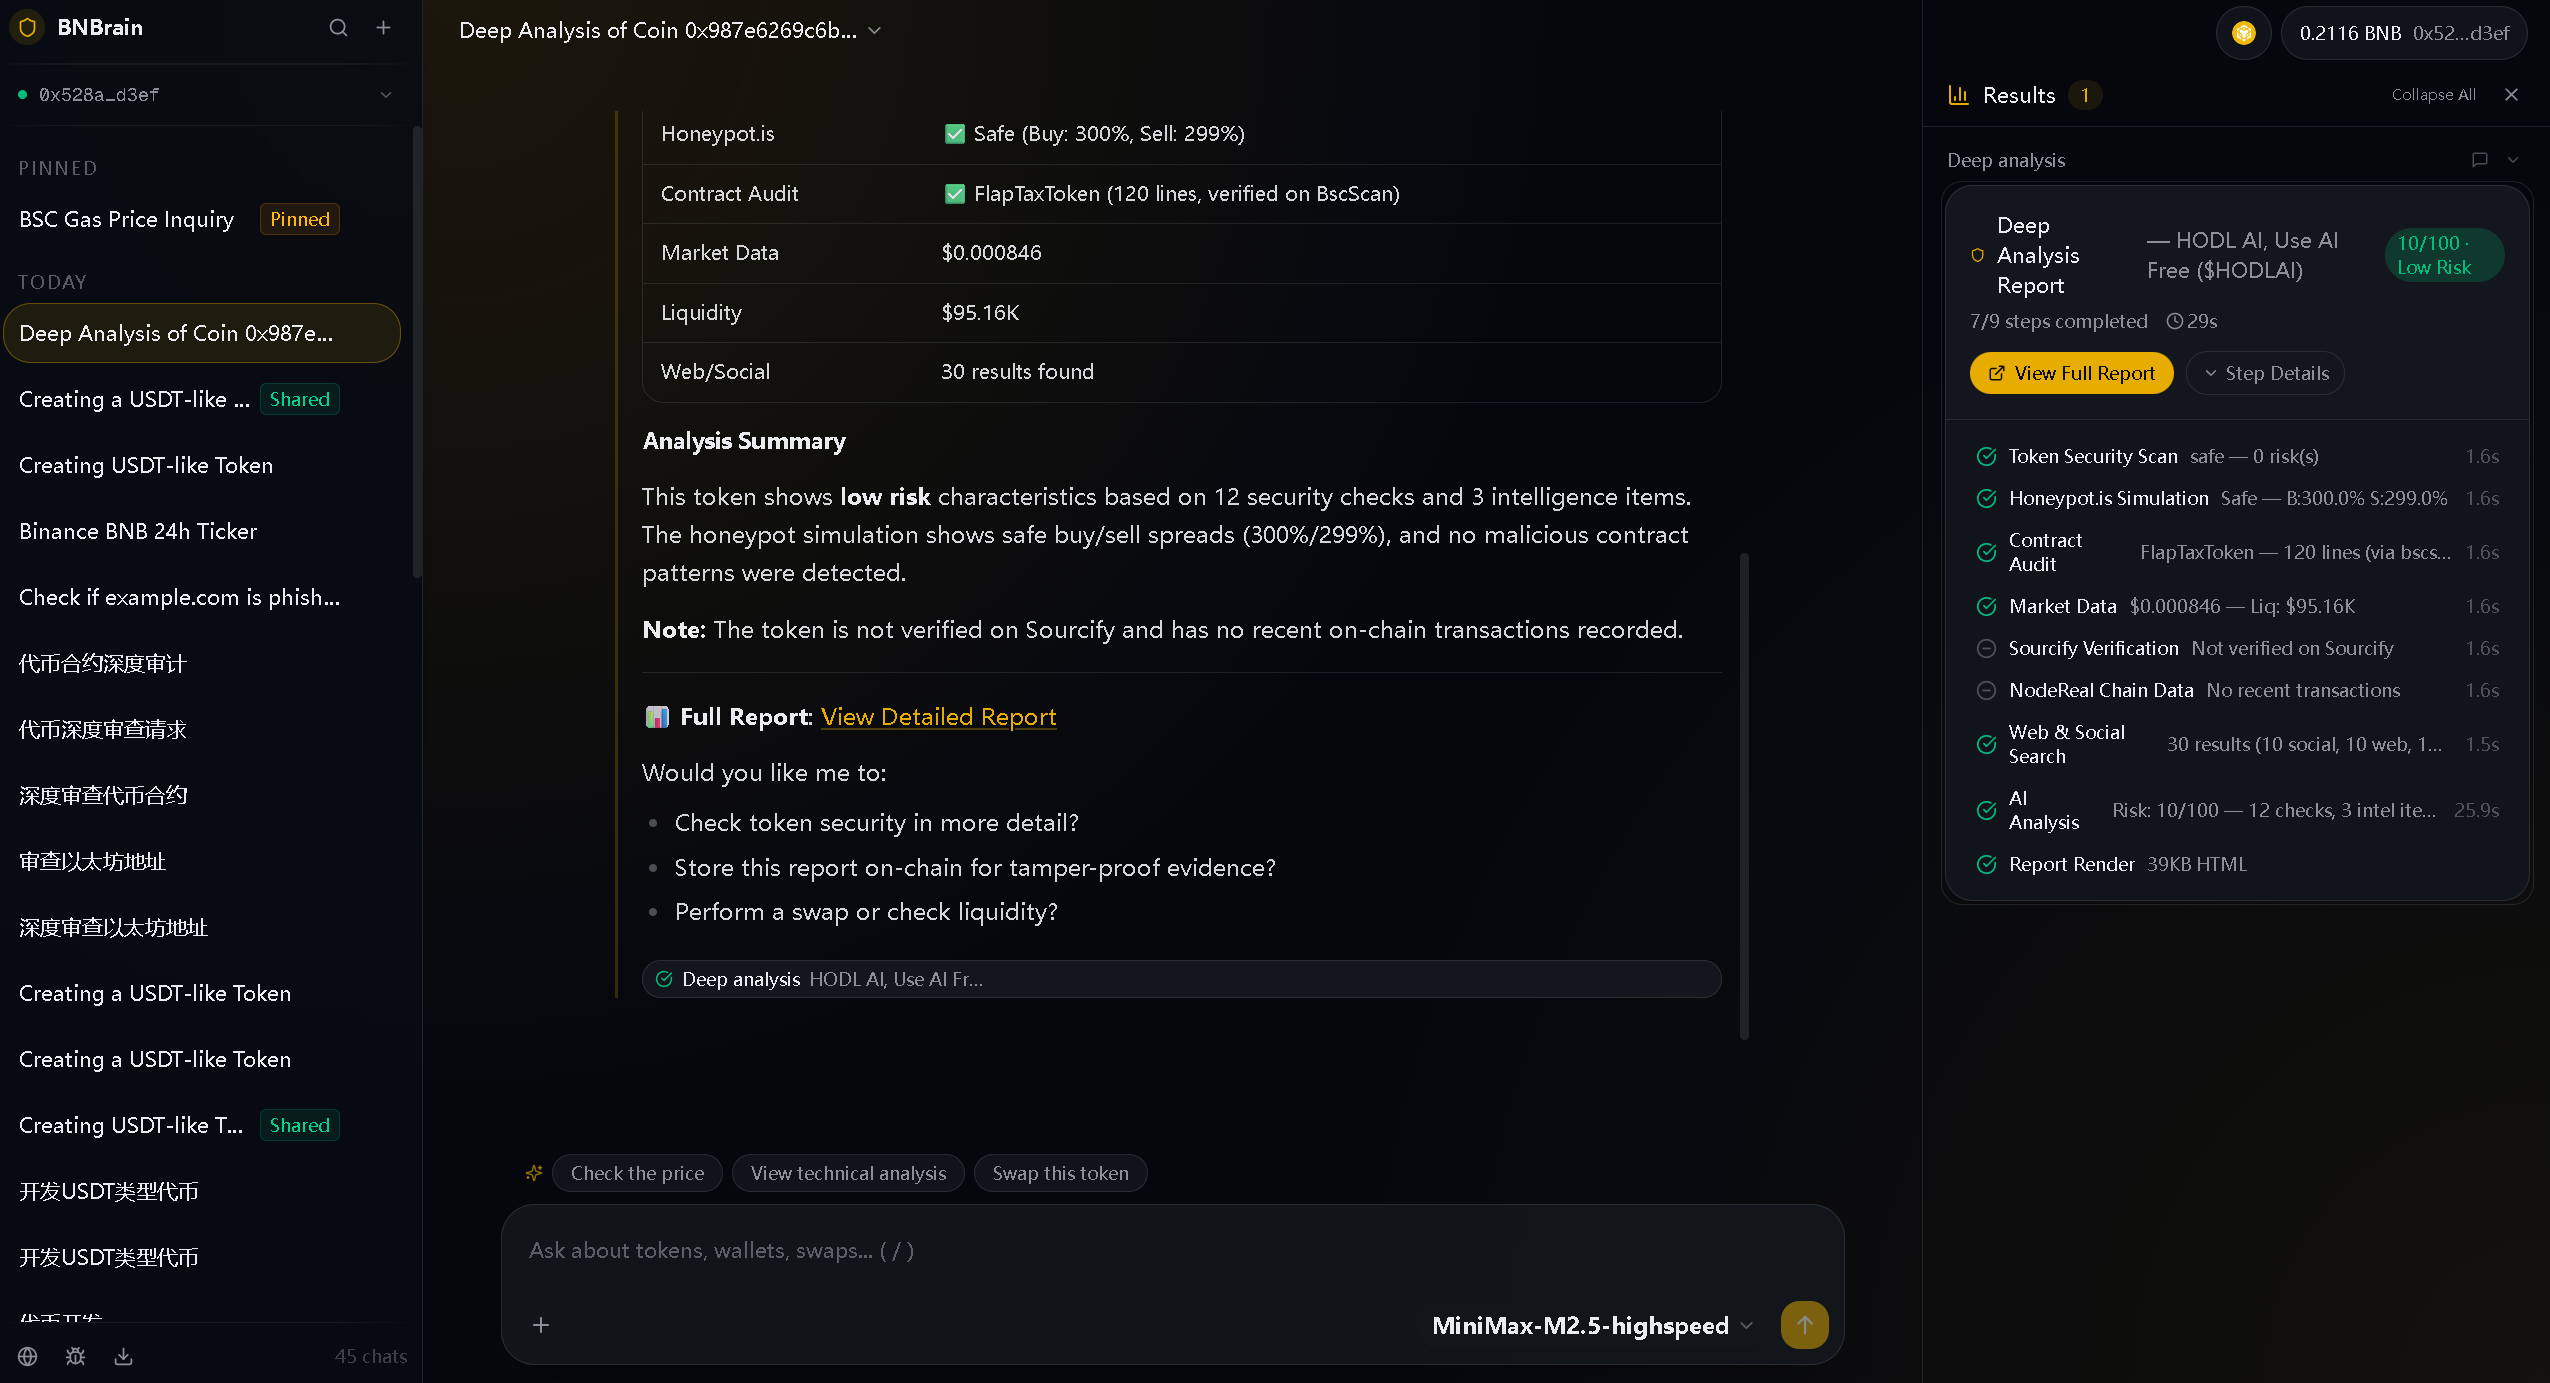The image size is (2550, 1383).
Task: Click the View Full Report button
Action: [x=2071, y=373]
